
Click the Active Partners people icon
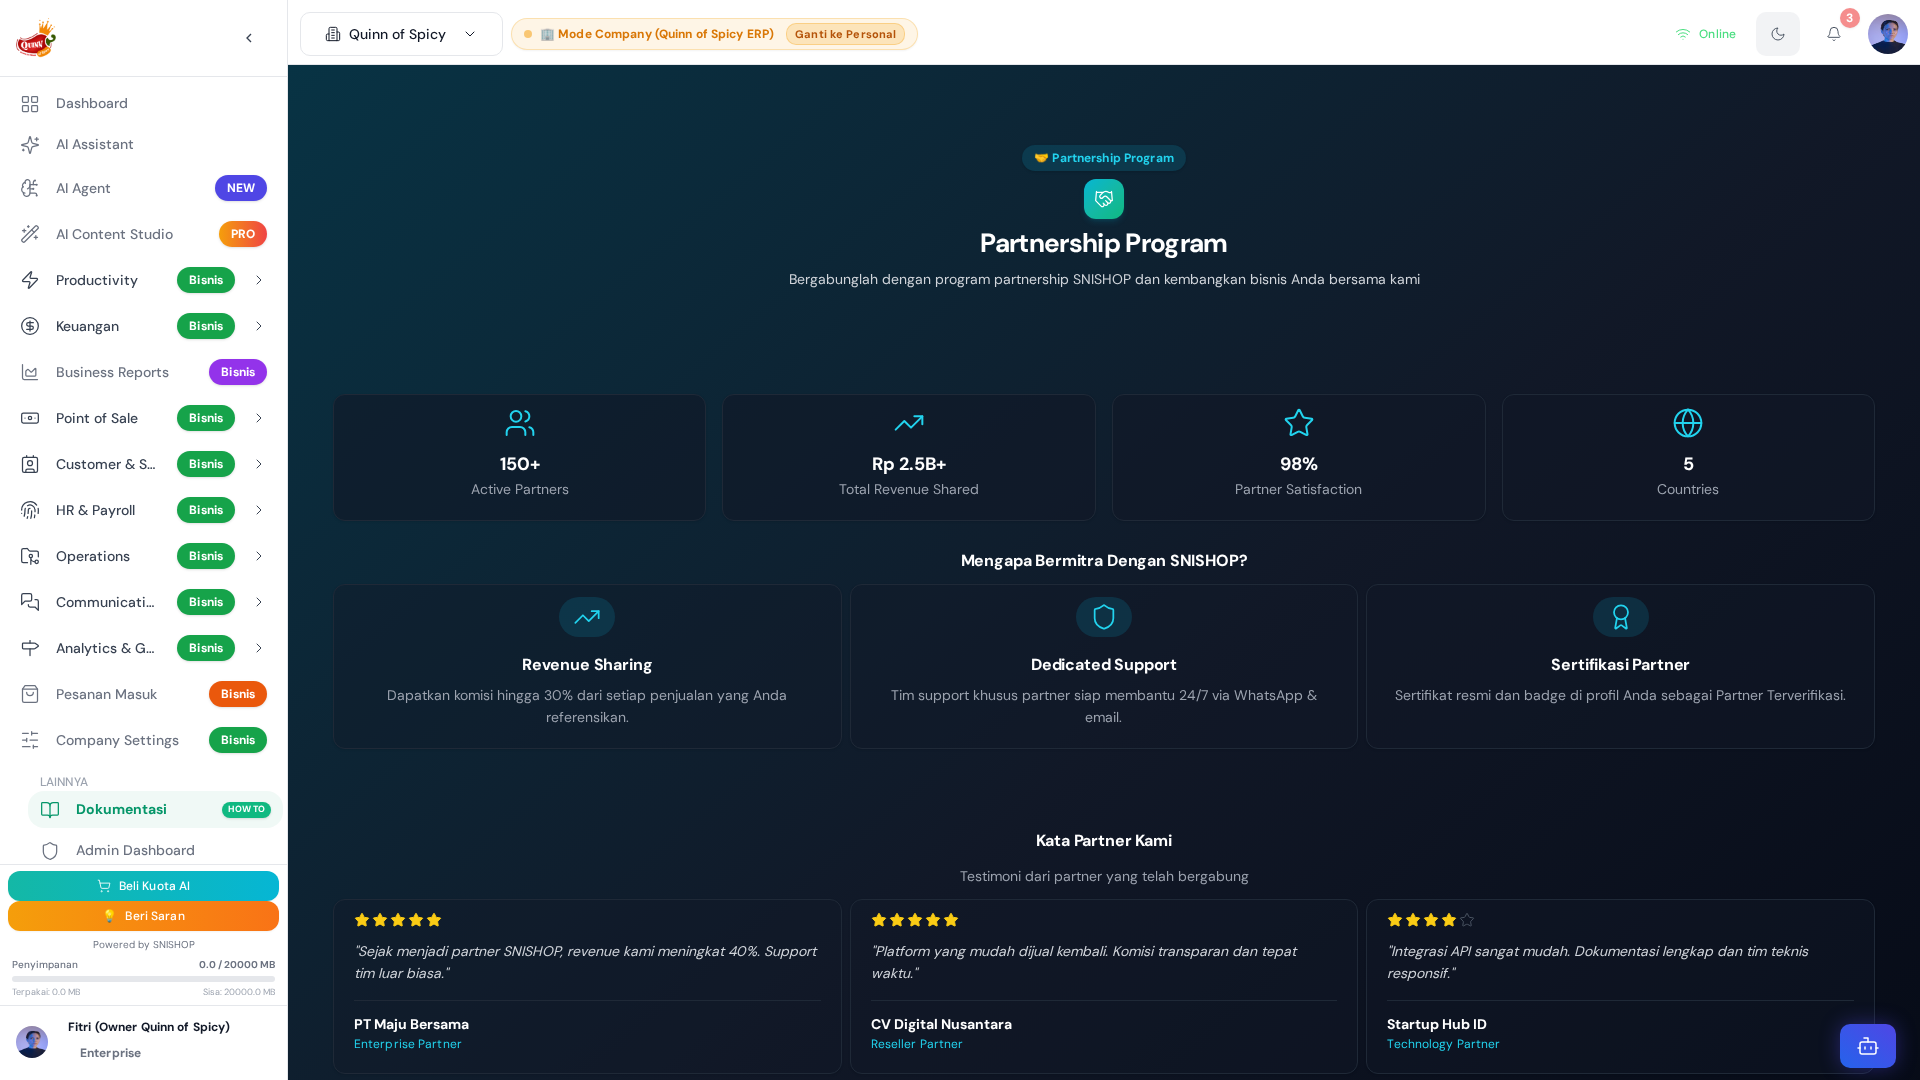(x=520, y=423)
